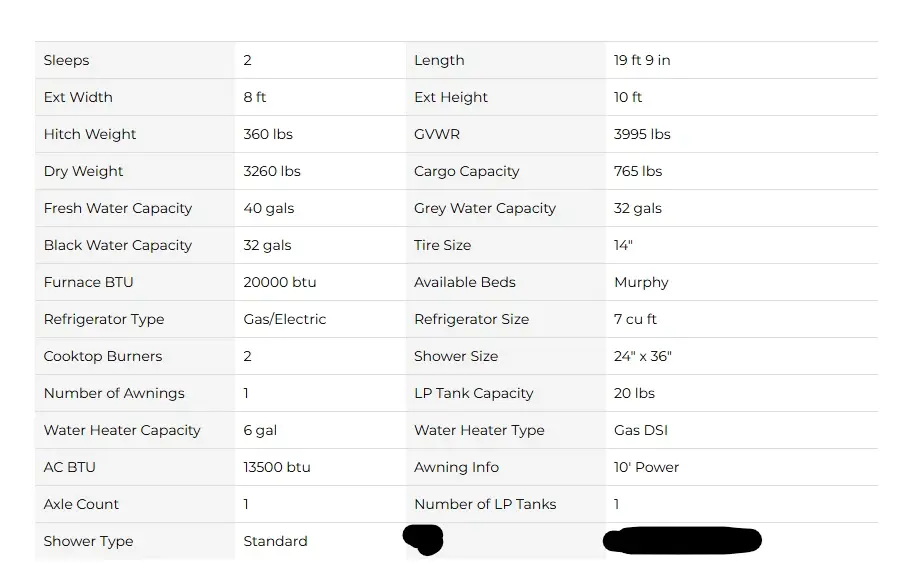Select the Shower Type Standard value
This screenshot has width=897, height=587.
[275, 541]
